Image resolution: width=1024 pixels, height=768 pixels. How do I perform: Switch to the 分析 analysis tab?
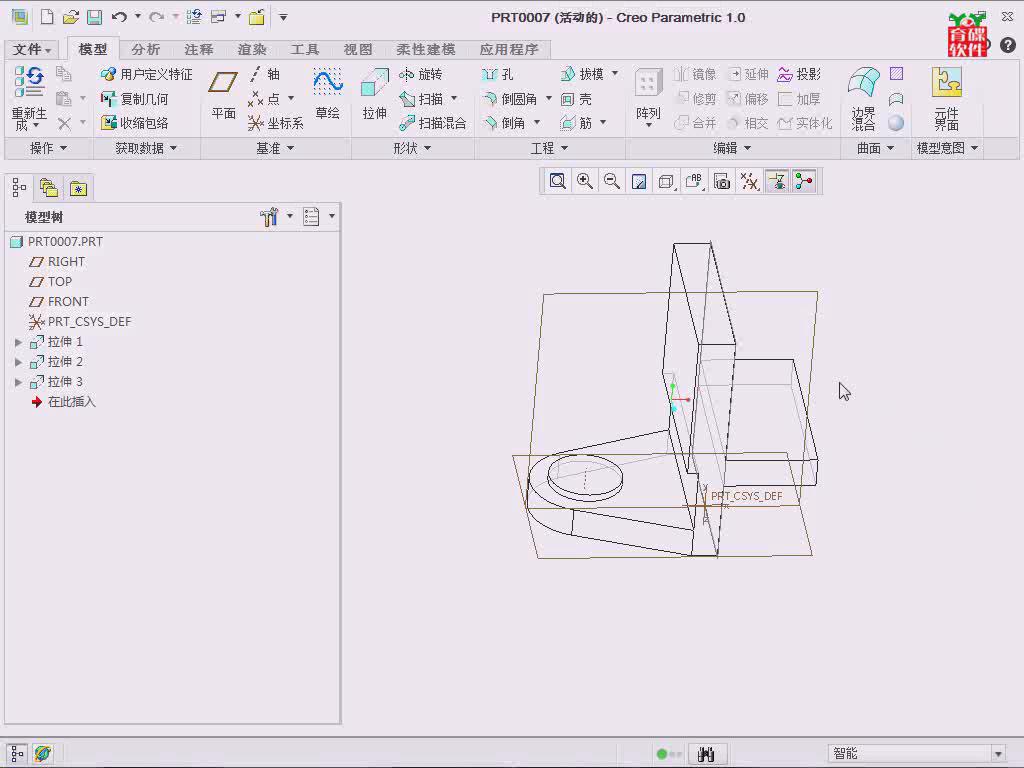(146, 50)
